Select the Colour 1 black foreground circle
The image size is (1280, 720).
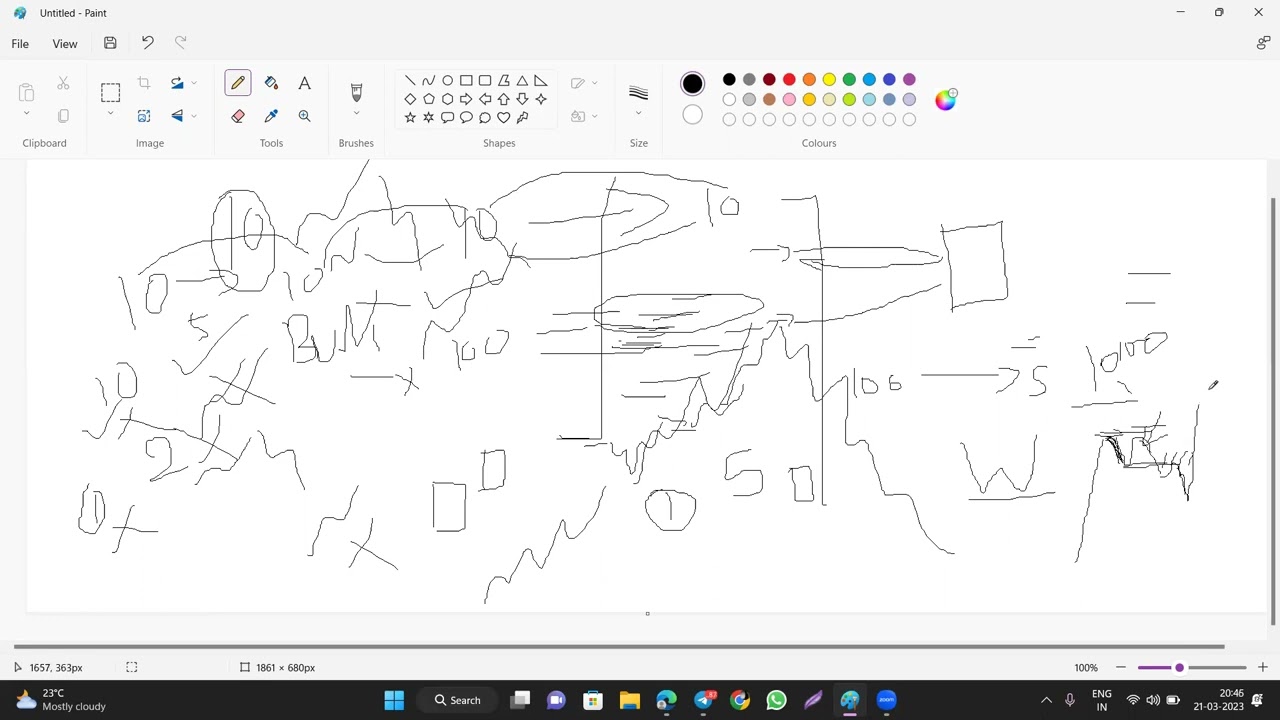(692, 84)
